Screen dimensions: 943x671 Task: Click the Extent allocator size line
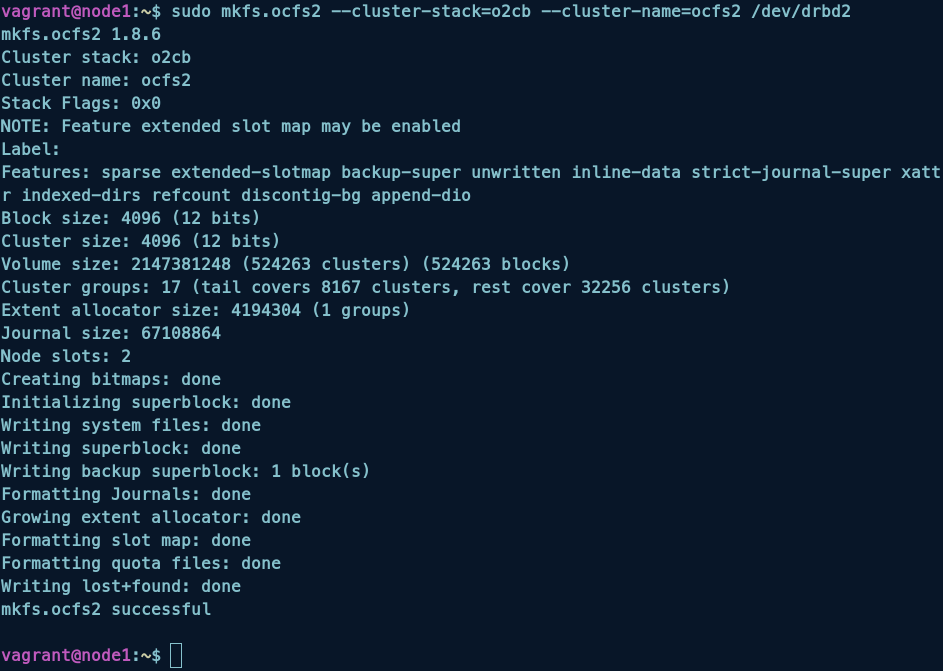[x=206, y=310]
